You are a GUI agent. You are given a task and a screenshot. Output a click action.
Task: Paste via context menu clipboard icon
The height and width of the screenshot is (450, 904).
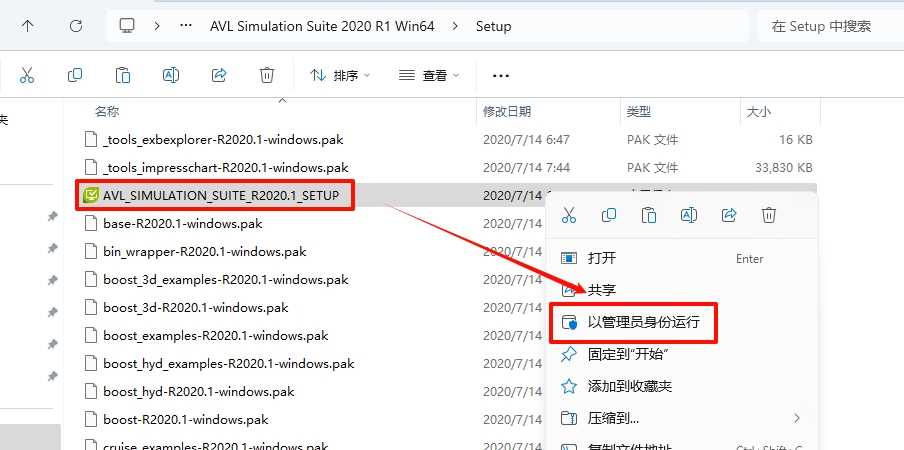pyautogui.click(x=649, y=215)
